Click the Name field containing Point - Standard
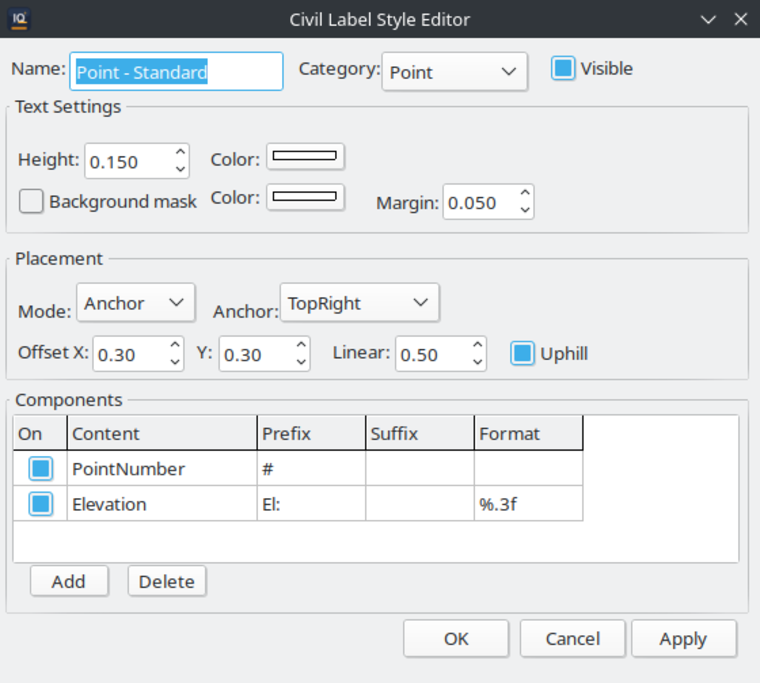This screenshot has height=683, width=760. 176,72
